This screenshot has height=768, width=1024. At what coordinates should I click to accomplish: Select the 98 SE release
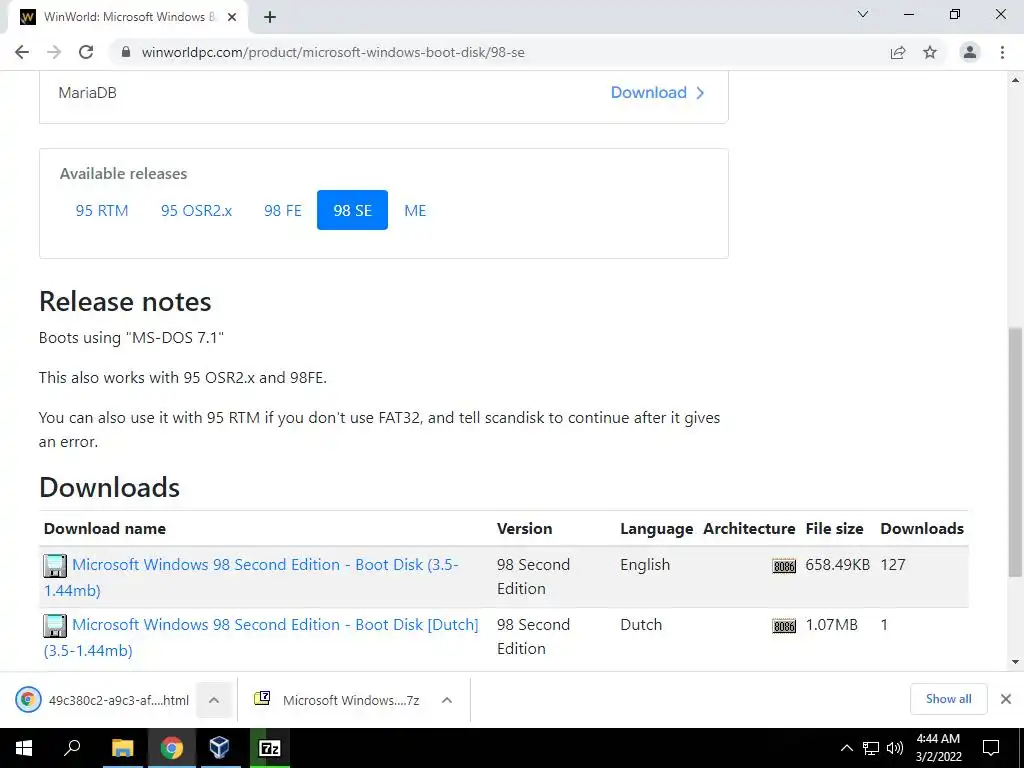click(353, 210)
